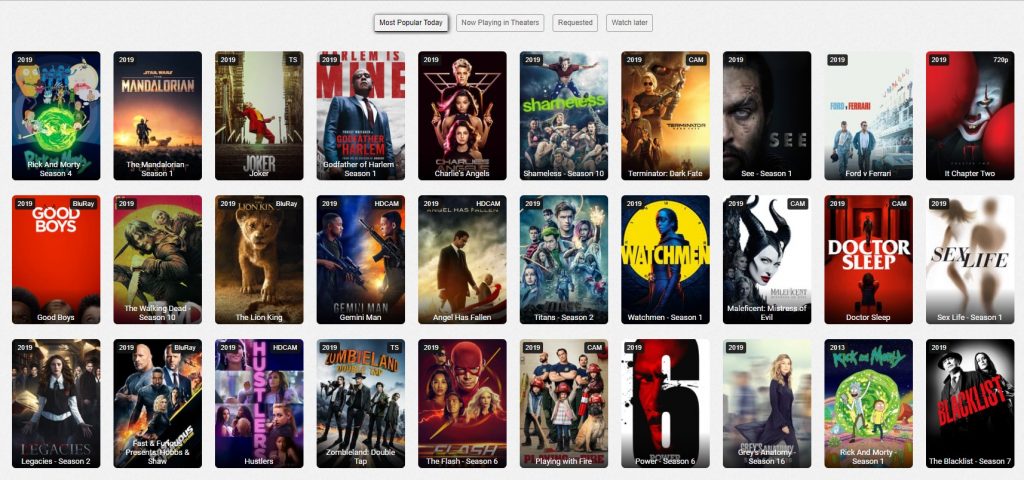Open the Watch later tab
Viewport: 1024px width, 480px height.
coord(630,23)
